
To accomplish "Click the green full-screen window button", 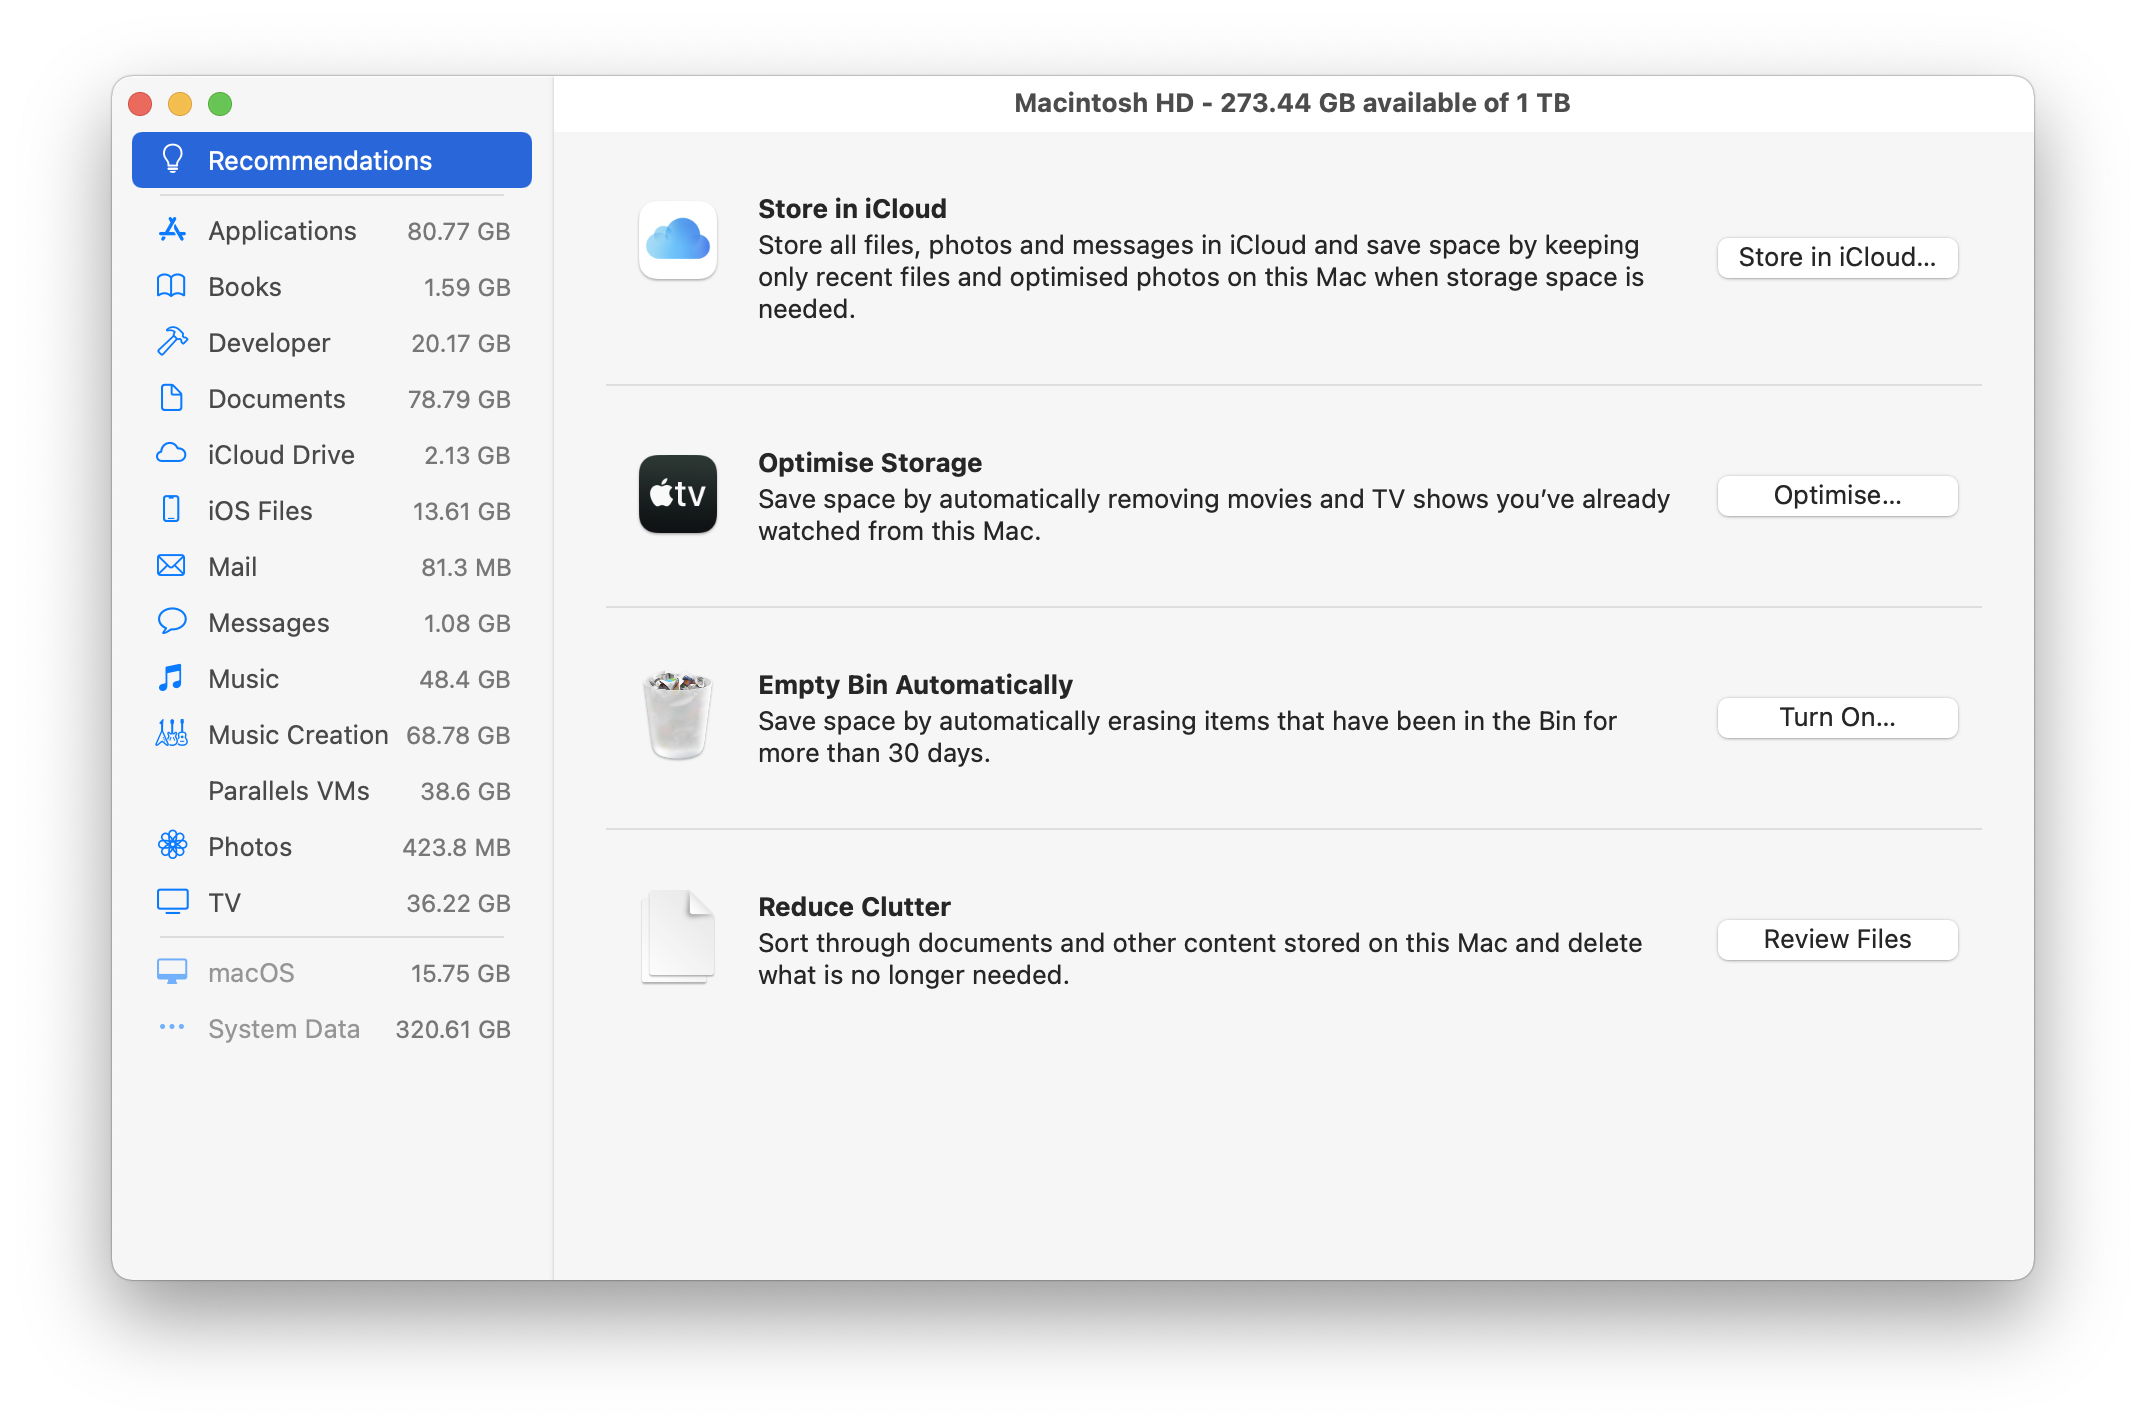I will [x=220, y=104].
